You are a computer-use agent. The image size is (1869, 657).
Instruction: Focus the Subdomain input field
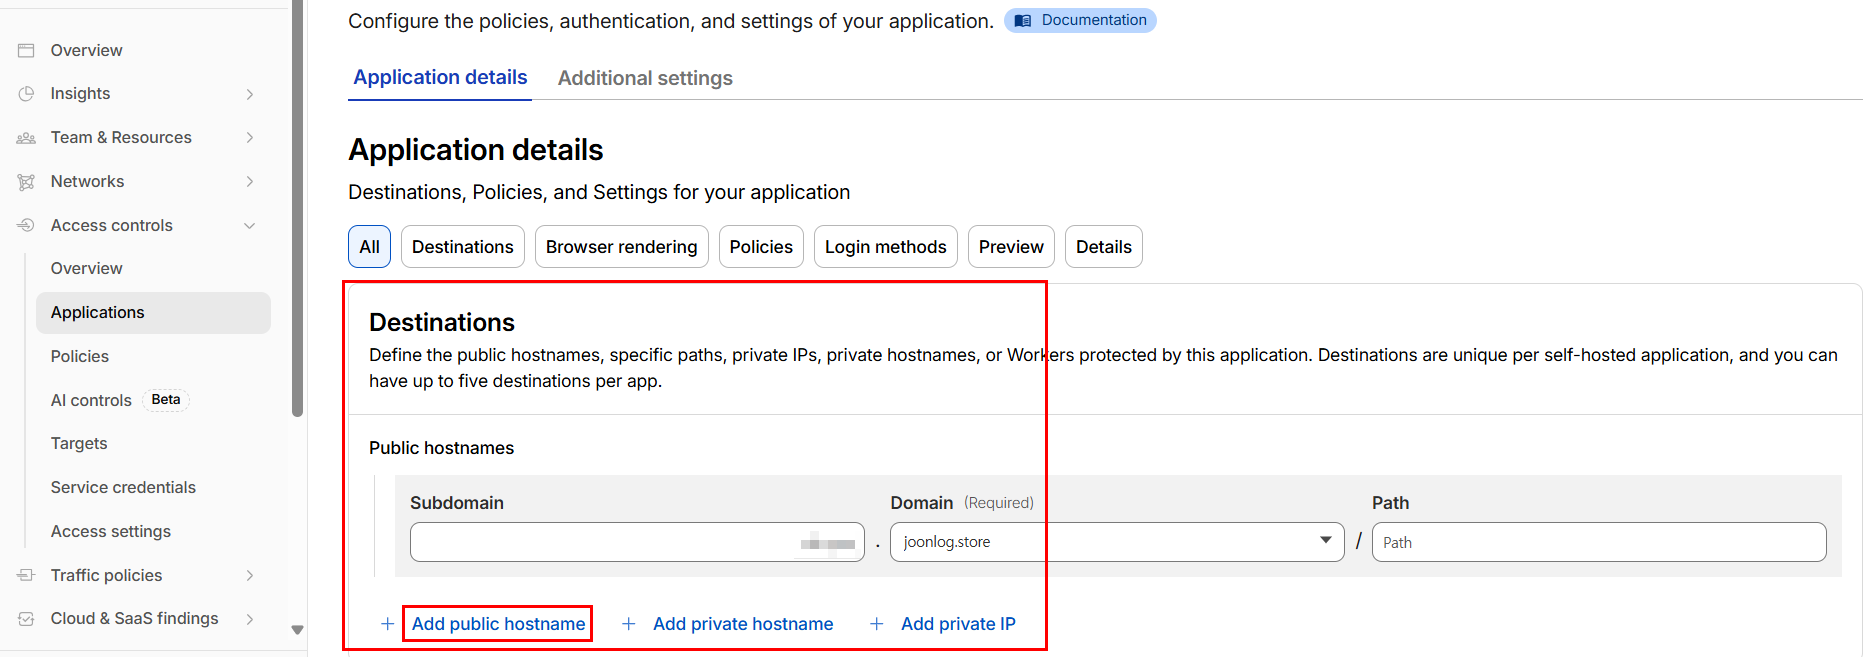tap(637, 542)
